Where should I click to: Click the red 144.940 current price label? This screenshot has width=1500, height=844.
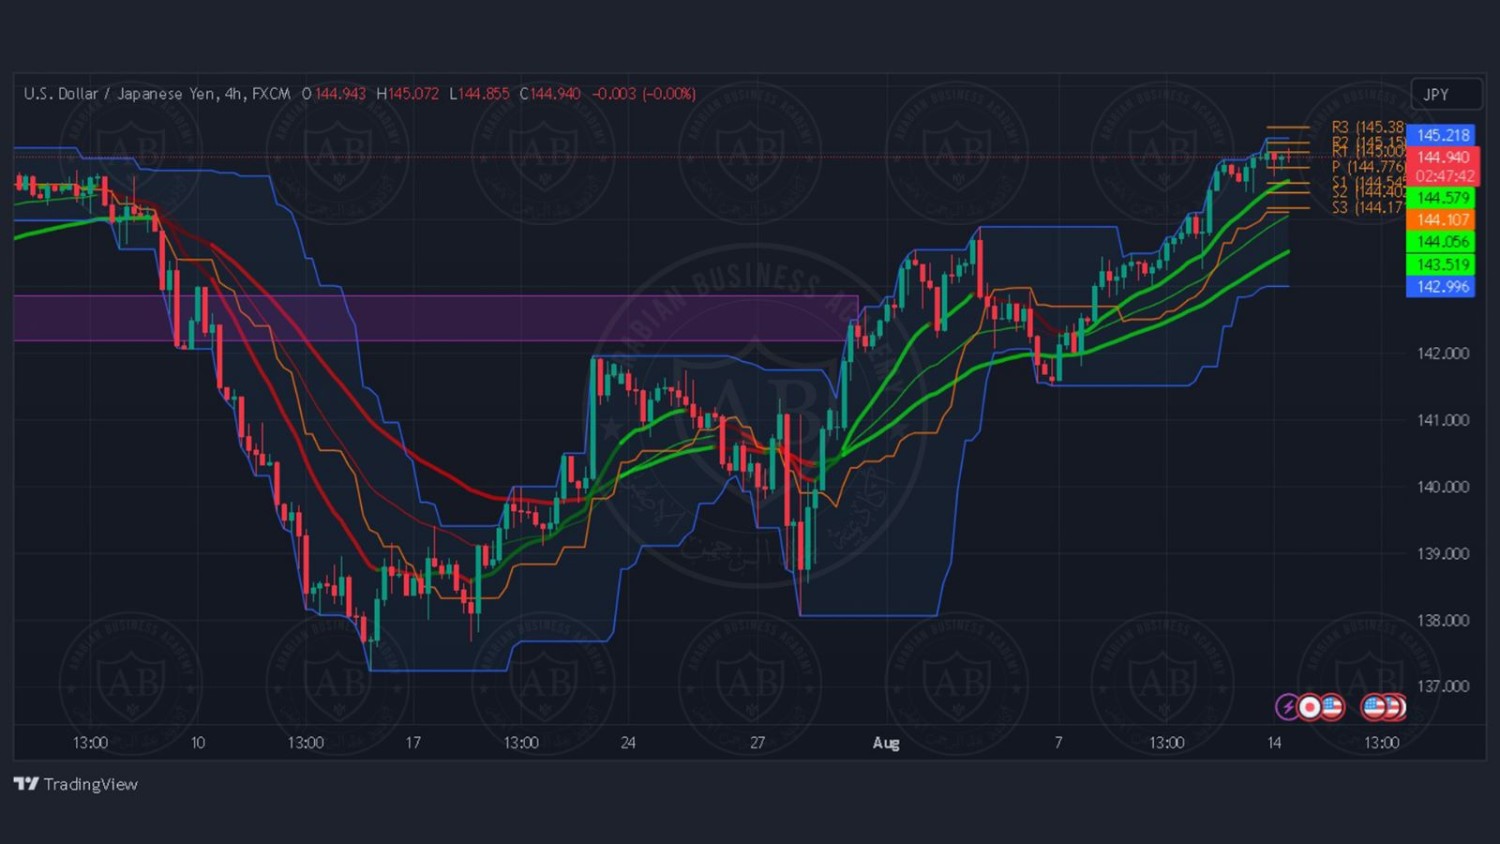1442,157
